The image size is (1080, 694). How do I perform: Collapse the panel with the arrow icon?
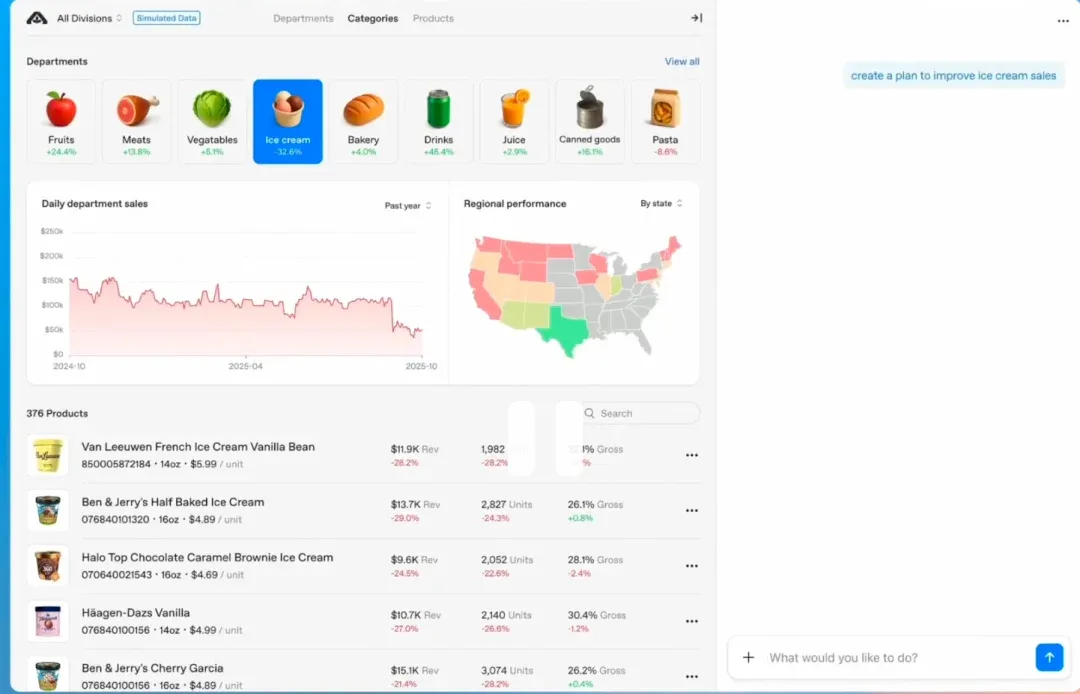point(696,18)
